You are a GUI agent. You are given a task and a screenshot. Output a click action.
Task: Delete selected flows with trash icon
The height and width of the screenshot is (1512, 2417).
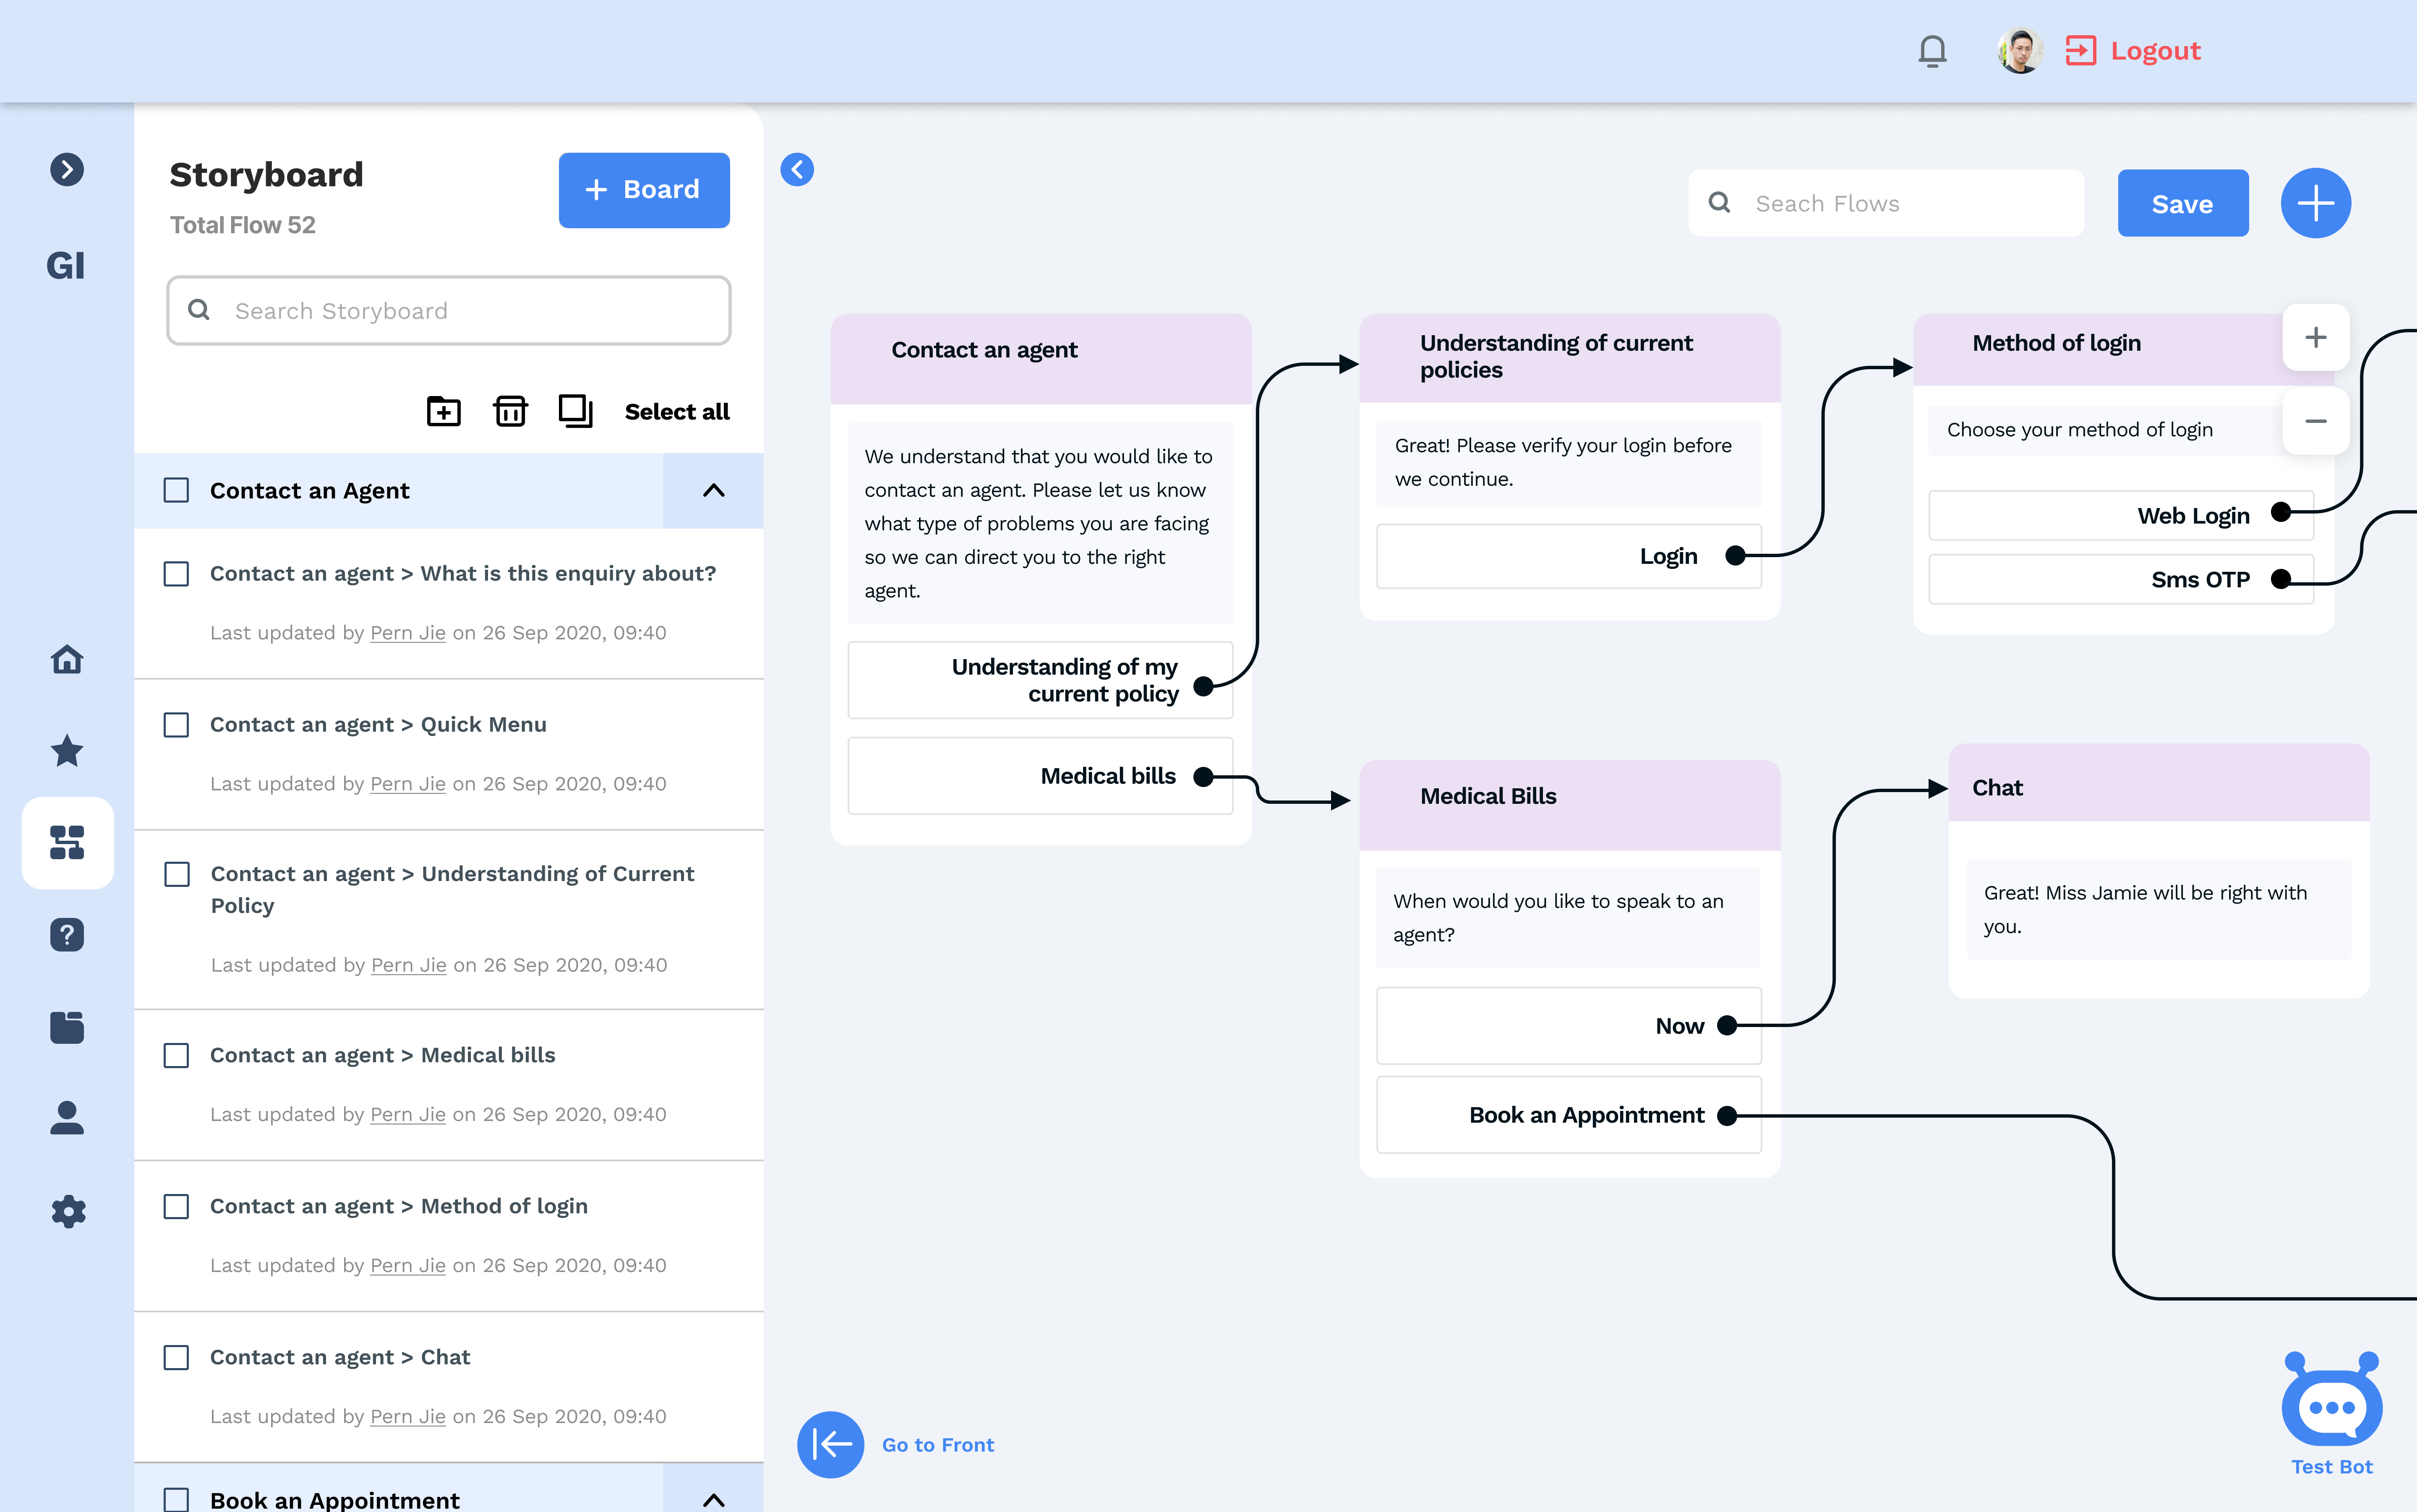tap(510, 411)
